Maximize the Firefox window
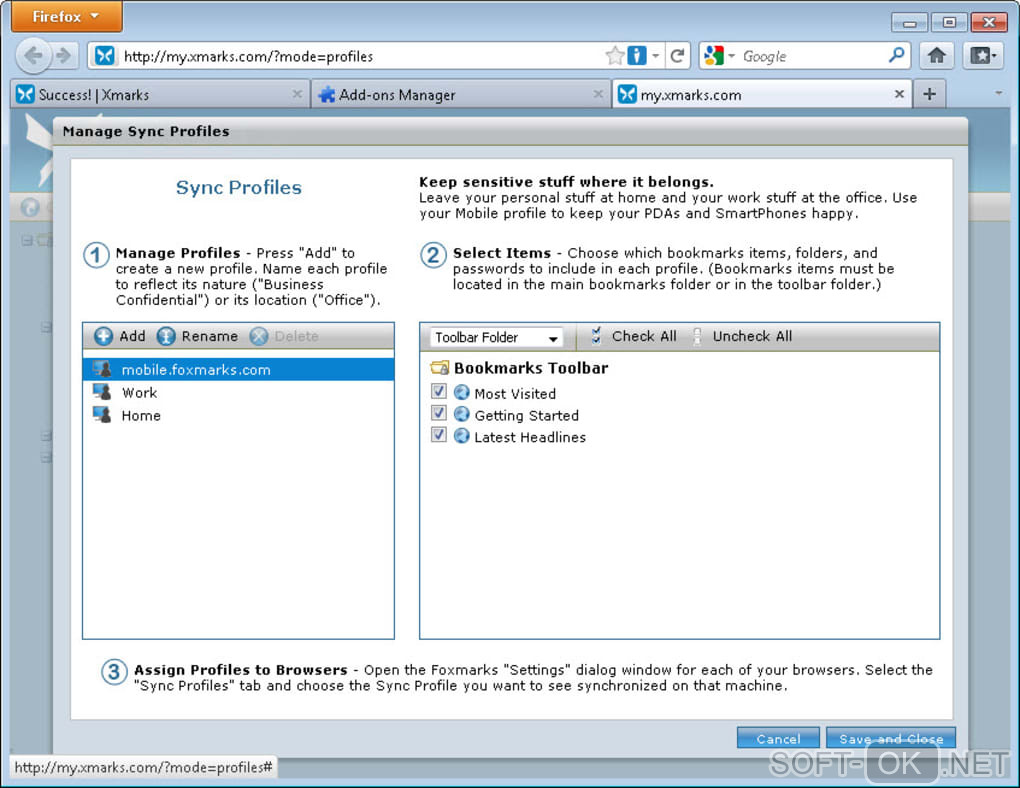The height and width of the screenshot is (788, 1020). coord(948,23)
